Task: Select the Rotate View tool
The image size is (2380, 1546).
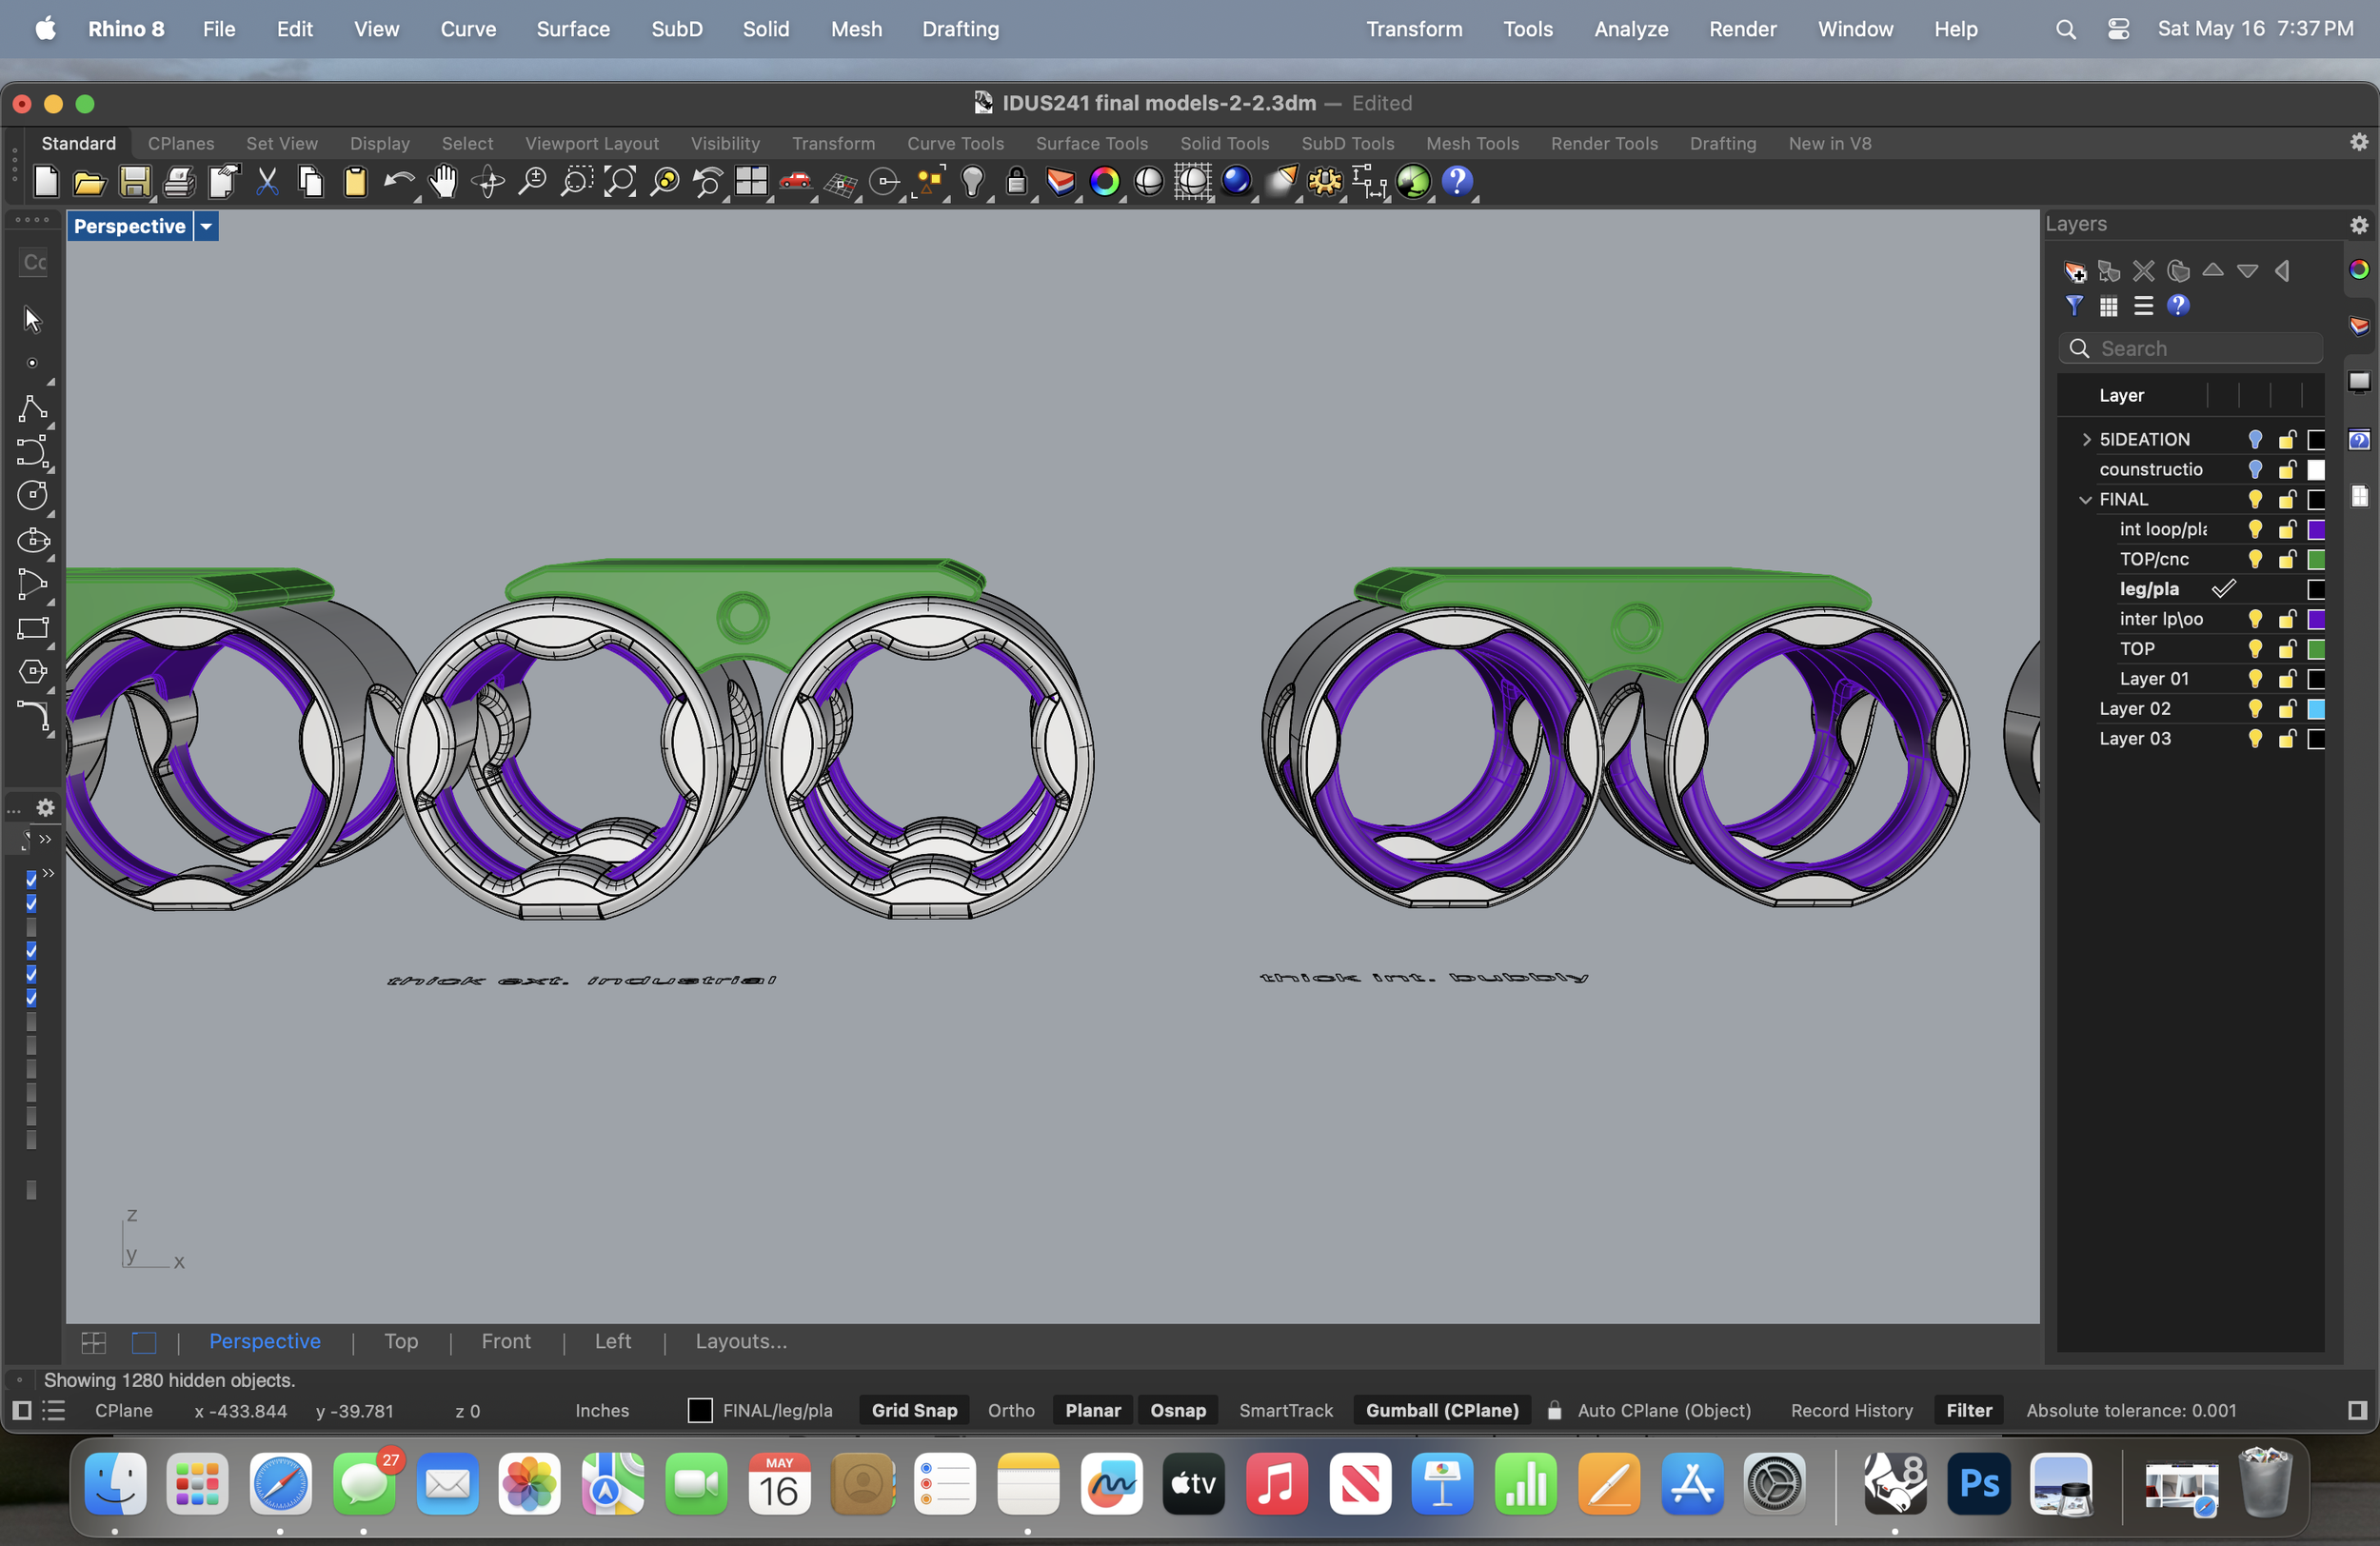Action: click(x=488, y=182)
